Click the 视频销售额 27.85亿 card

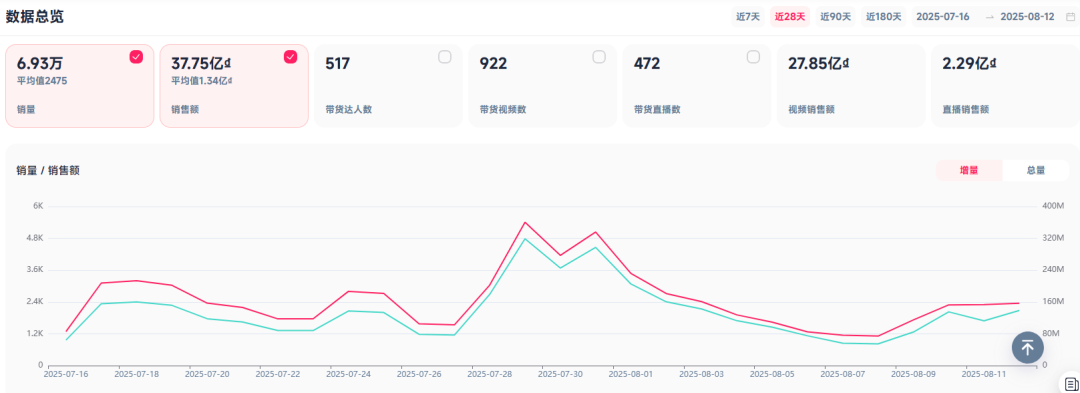click(x=851, y=86)
